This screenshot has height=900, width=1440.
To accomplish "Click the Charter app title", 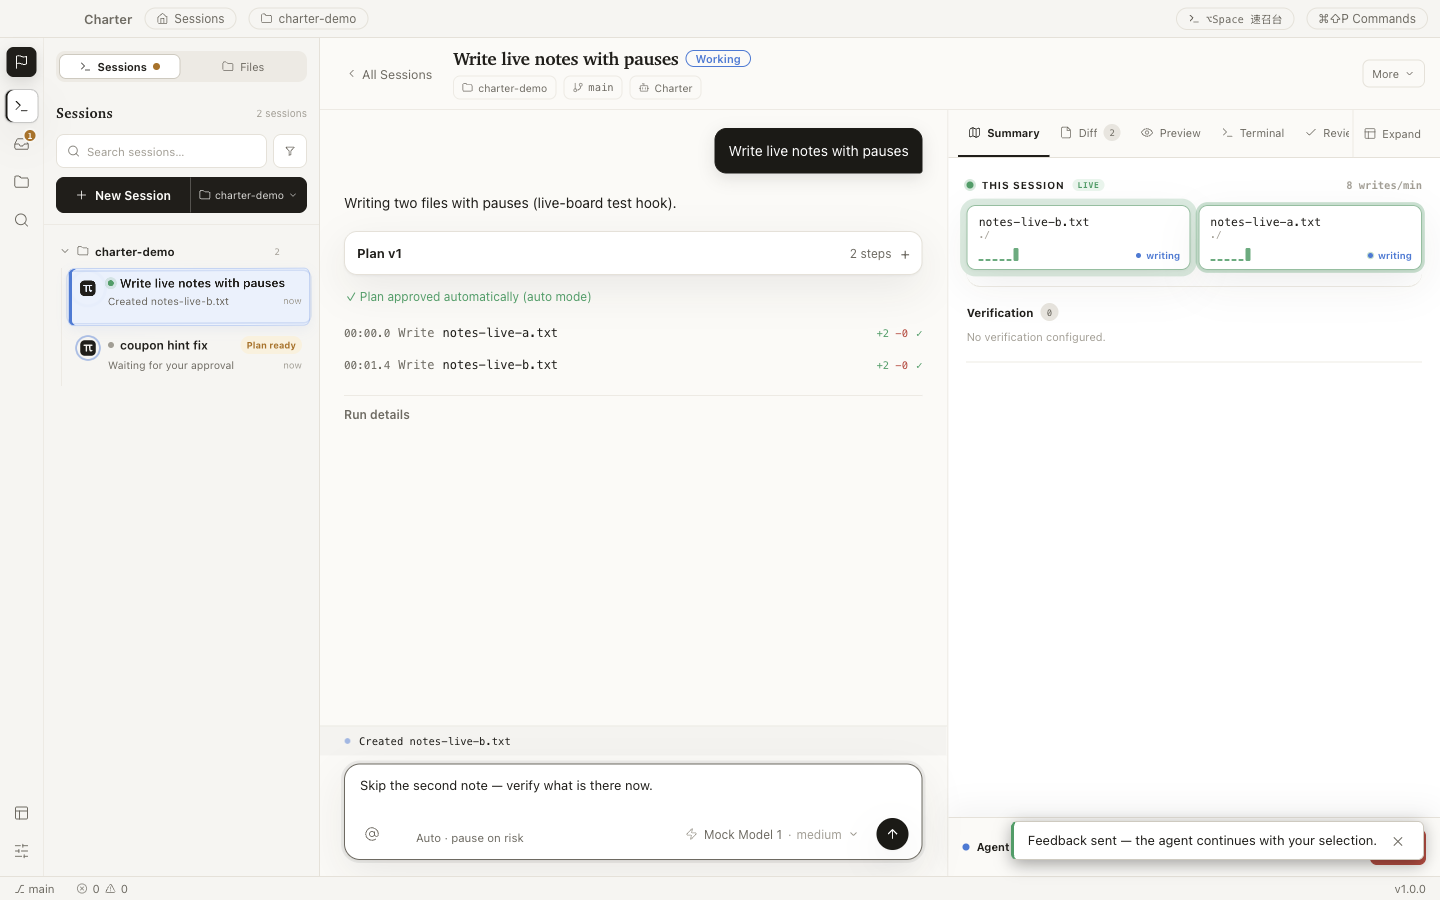I will (x=108, y=19).
